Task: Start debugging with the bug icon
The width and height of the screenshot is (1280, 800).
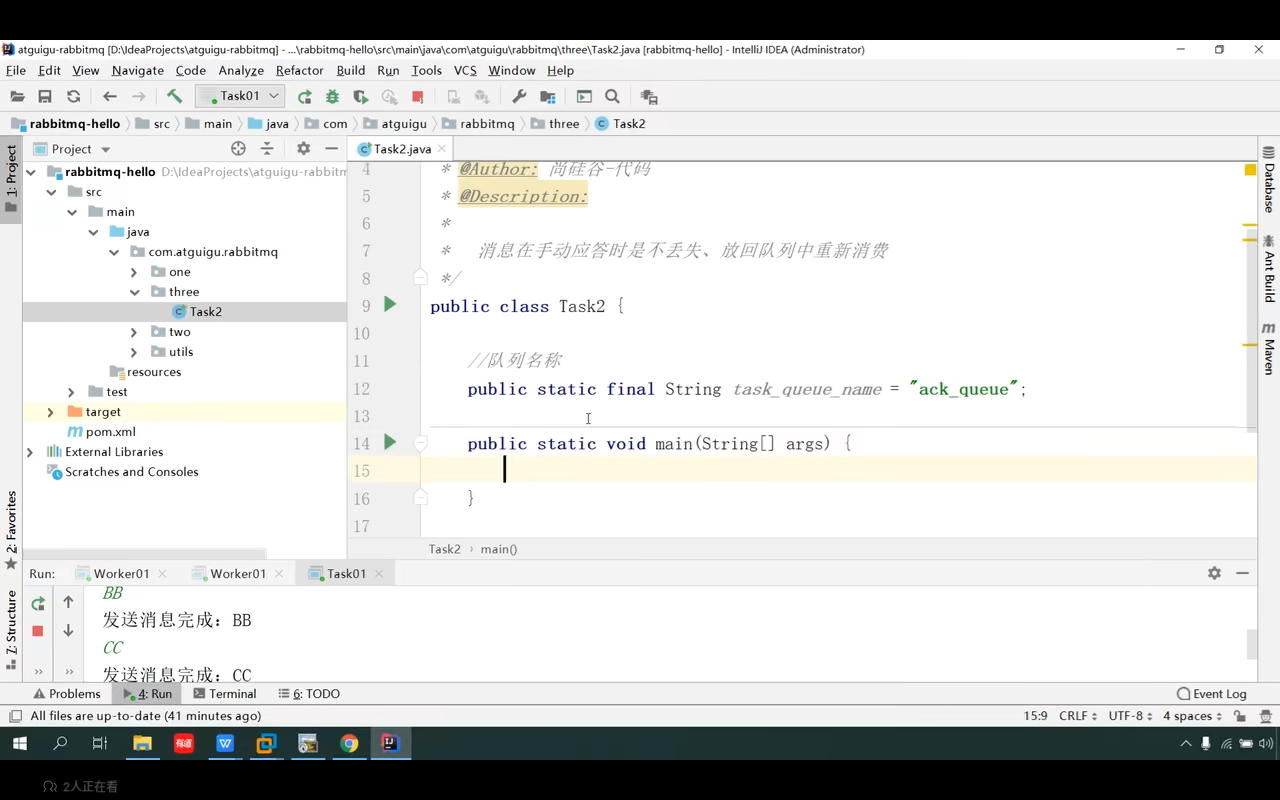Action: click(x=333, y=97)
